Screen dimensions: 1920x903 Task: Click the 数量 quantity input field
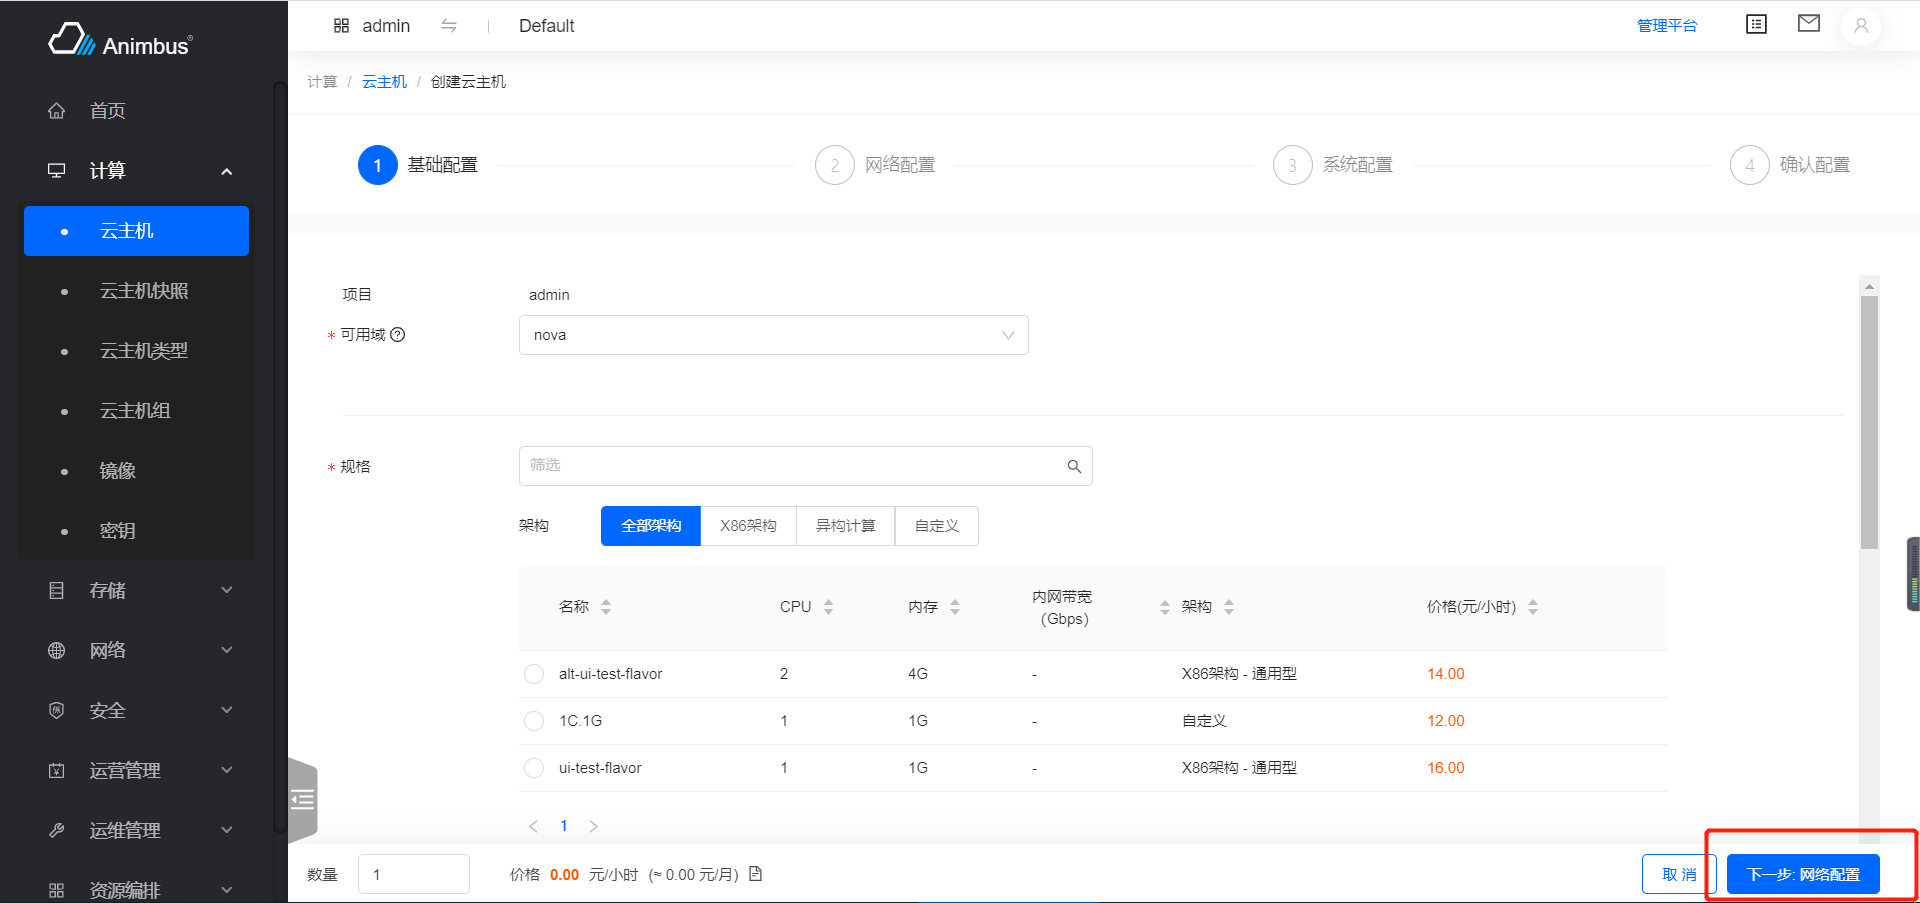[x=414, y=874]
